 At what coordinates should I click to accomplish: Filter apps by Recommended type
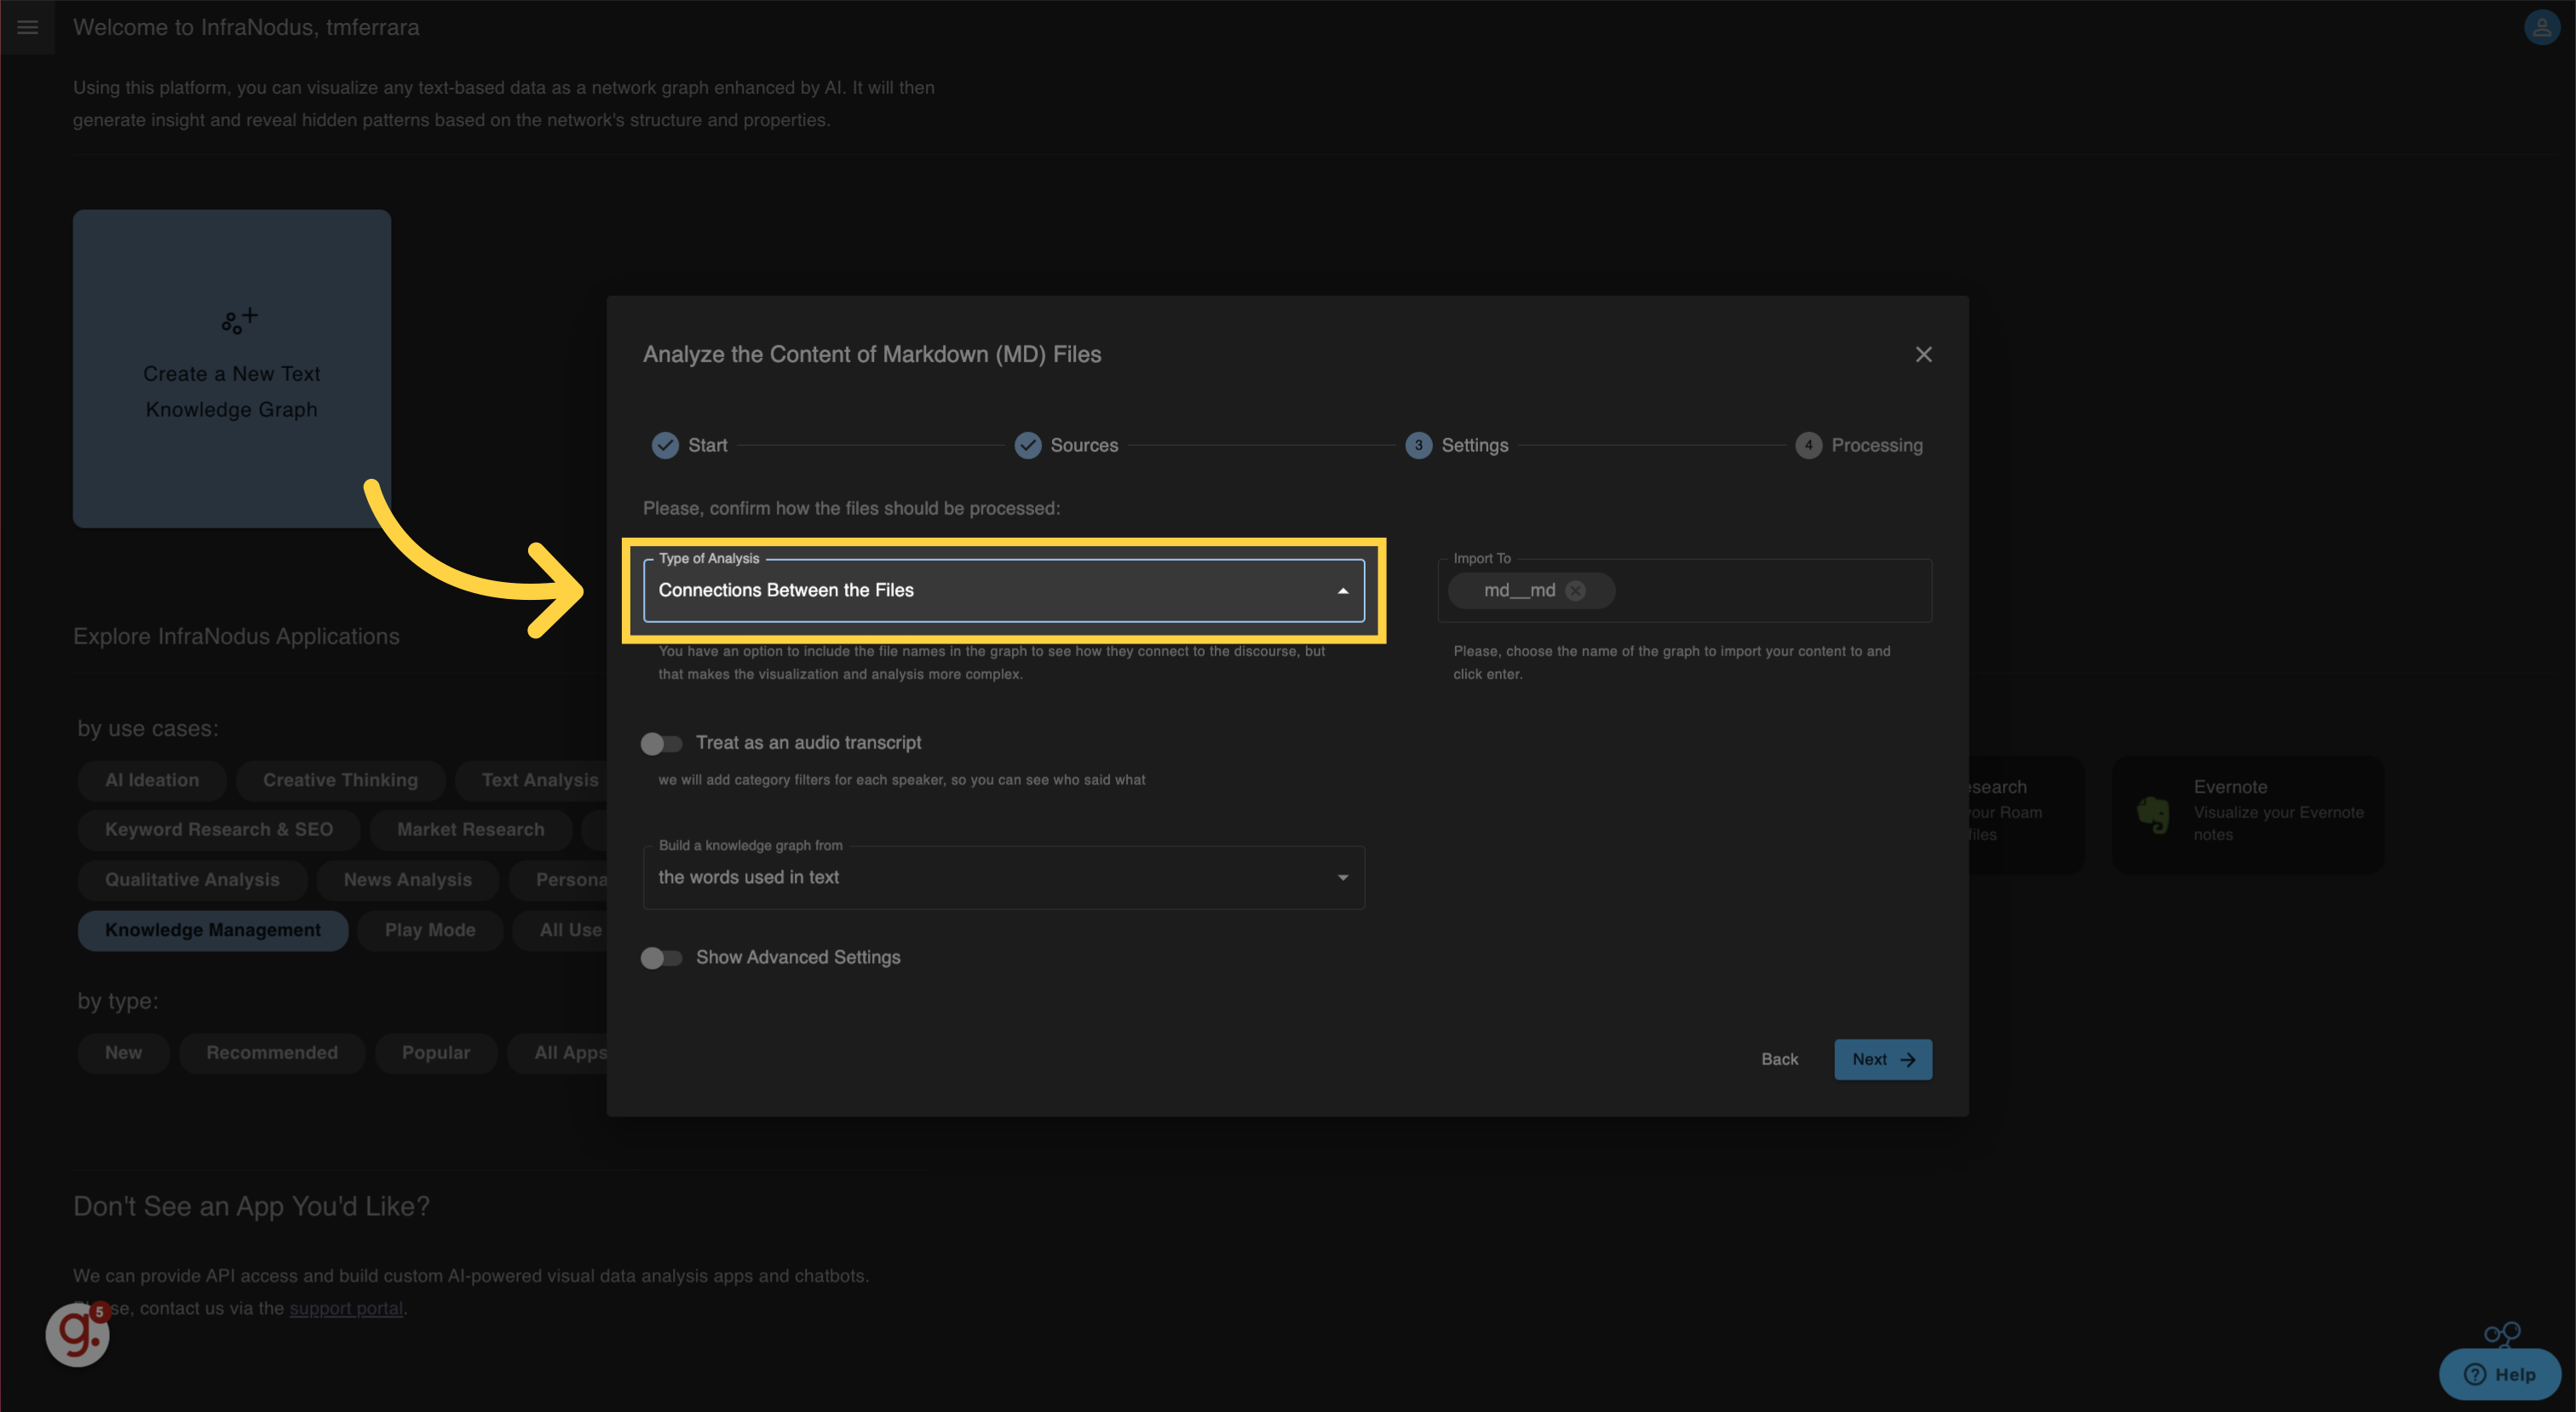(272, 1053)
